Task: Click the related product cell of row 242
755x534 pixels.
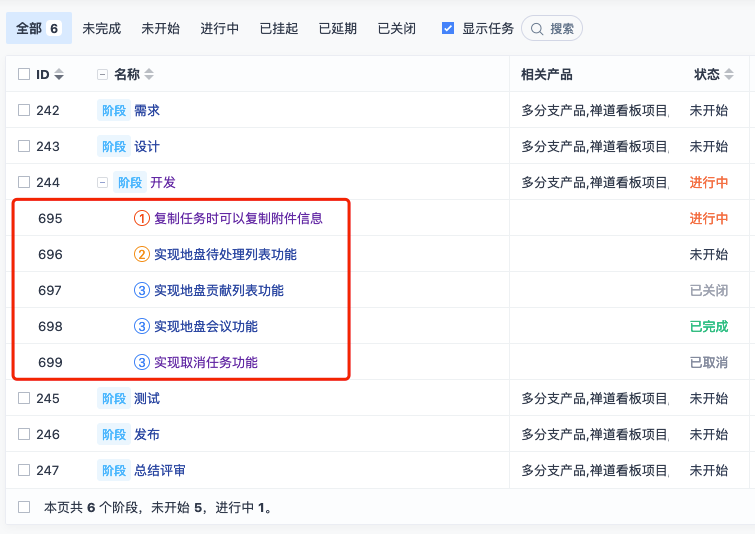Action: coord(595,110)
